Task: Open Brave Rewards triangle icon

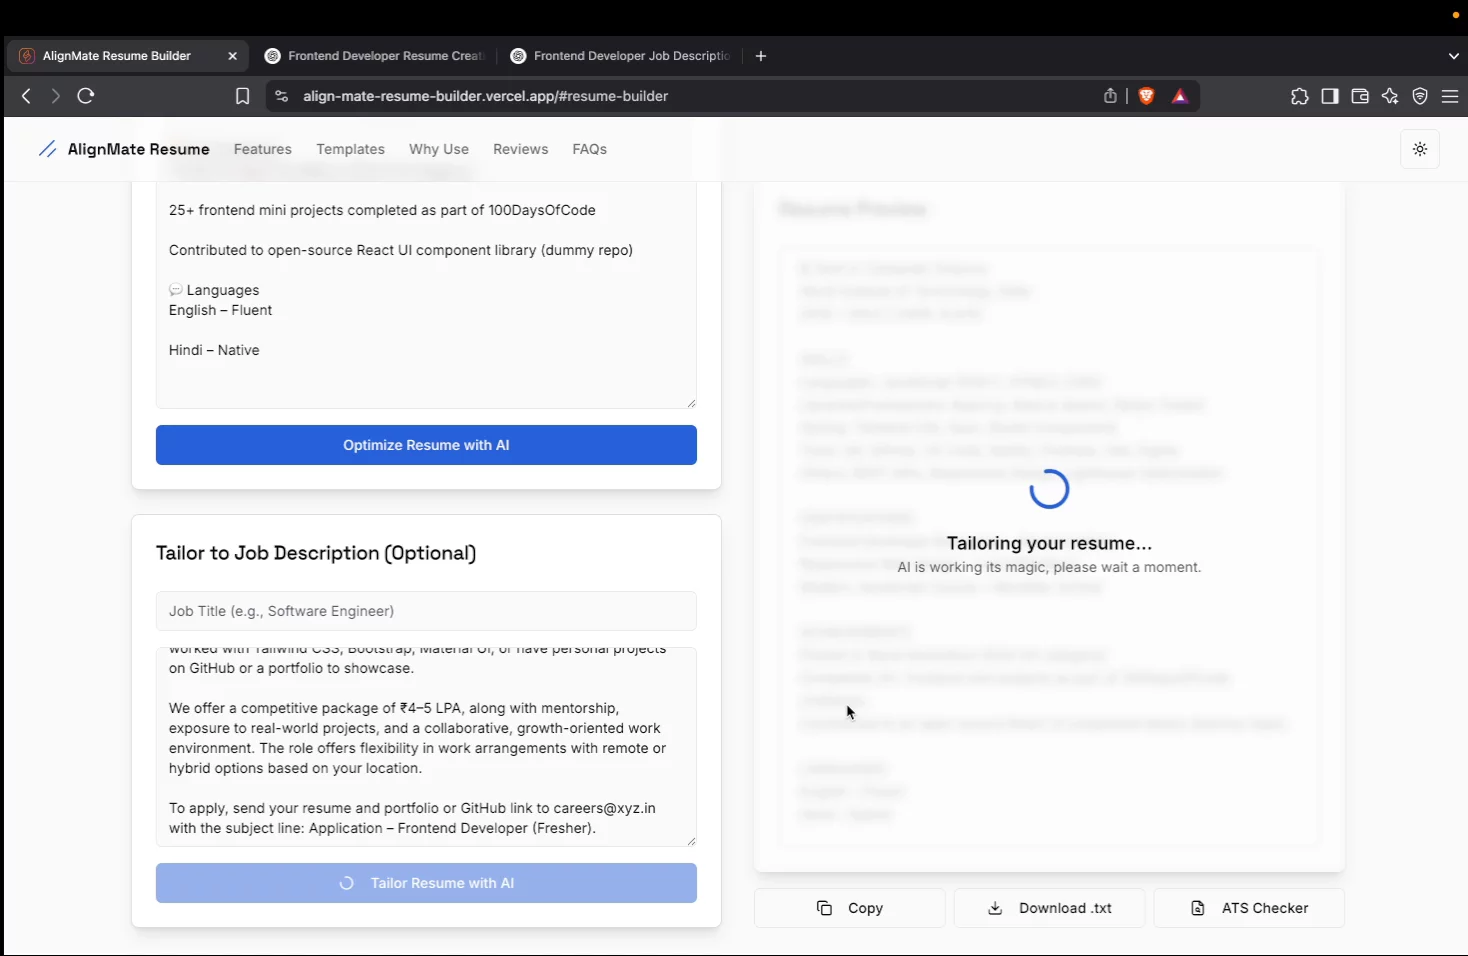Action: click(x=1180, y=96)
